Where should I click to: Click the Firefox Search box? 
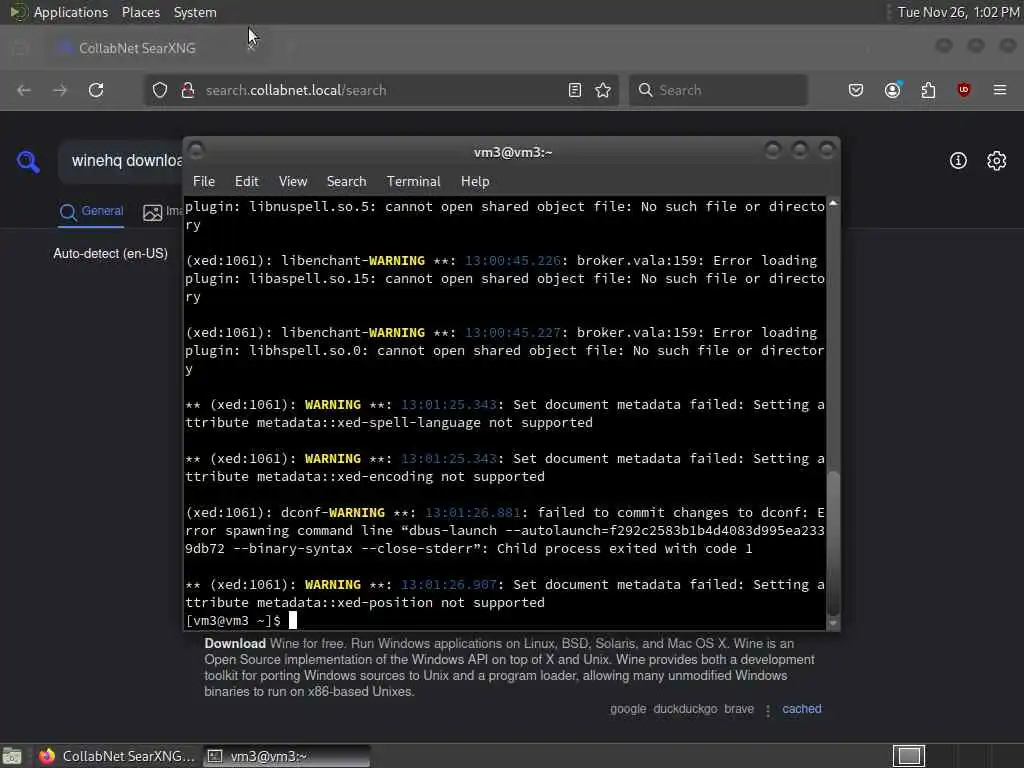pos(718,90)
